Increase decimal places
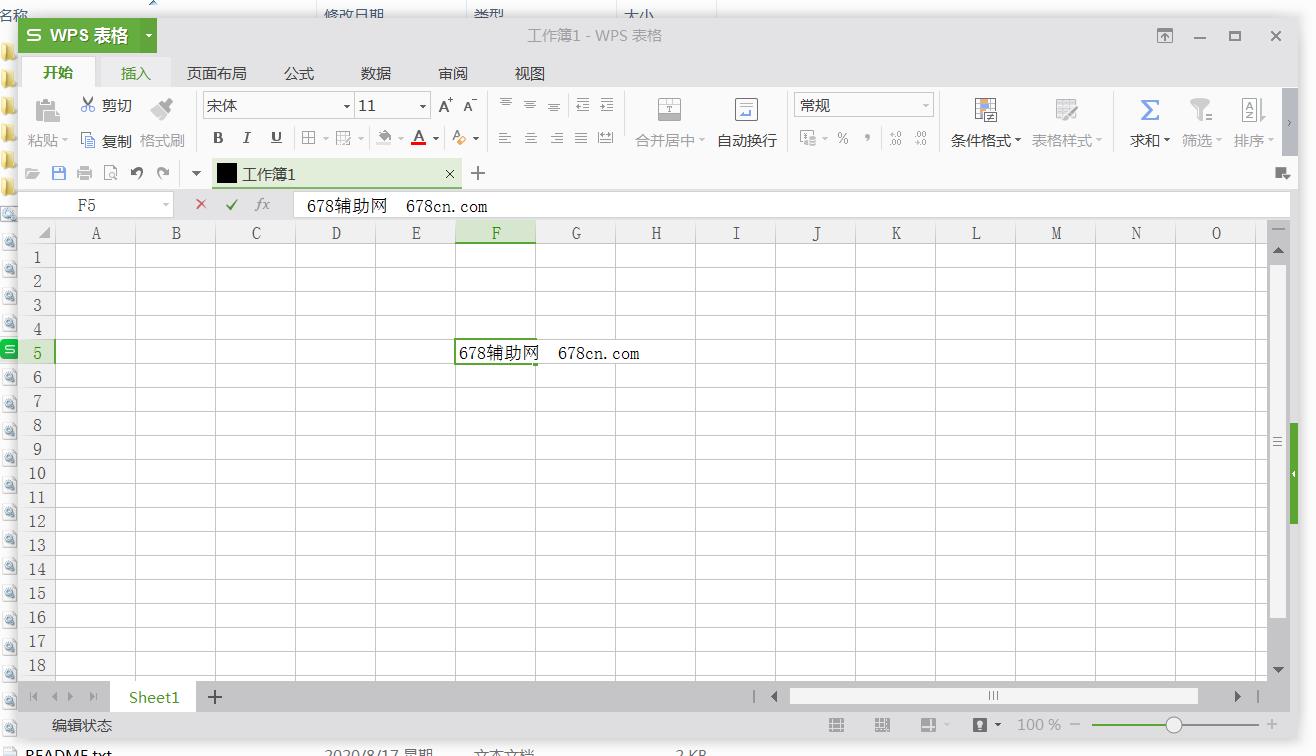Screen dimensions: 1316x756 [x=895, y=138]
